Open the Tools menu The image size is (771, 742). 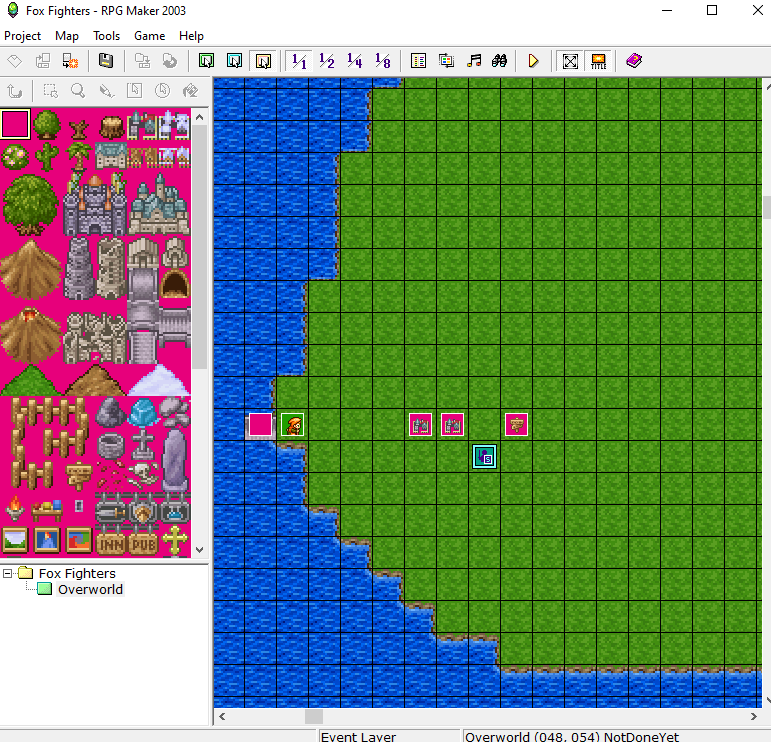107,36
